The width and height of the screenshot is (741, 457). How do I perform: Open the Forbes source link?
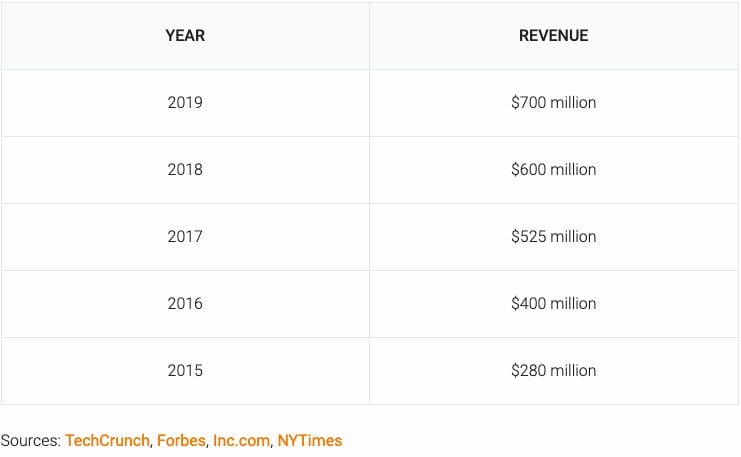181,440
